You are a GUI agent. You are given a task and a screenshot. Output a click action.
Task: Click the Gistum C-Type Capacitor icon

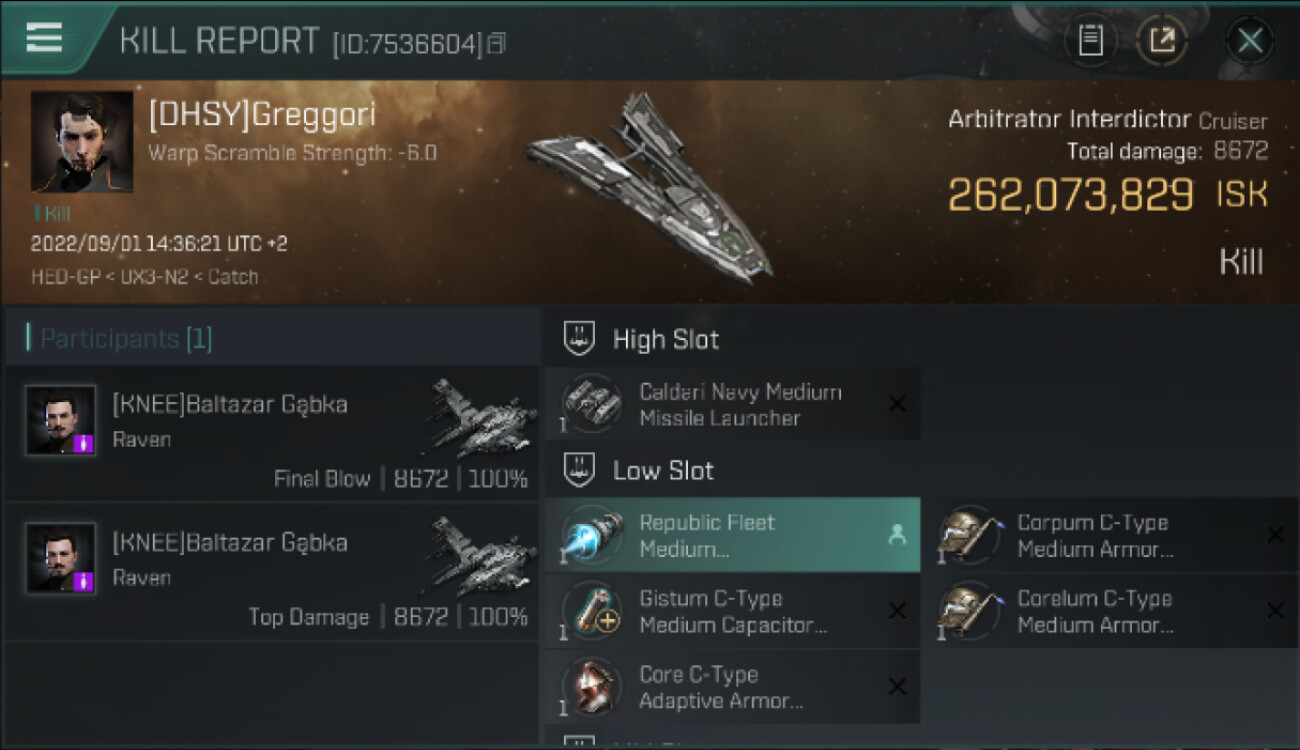(593, 611)
